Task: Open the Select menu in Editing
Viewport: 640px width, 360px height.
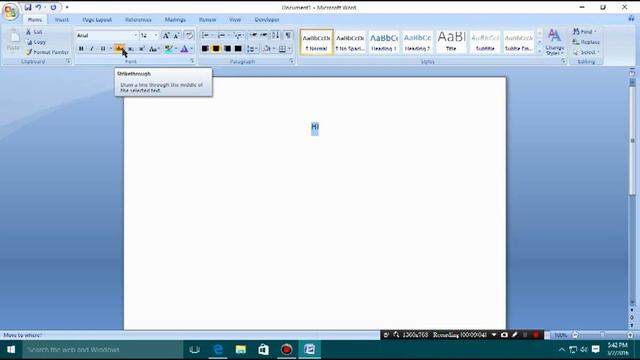Action: pos(586,52)
